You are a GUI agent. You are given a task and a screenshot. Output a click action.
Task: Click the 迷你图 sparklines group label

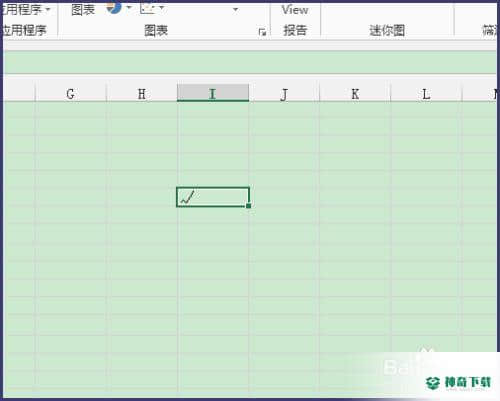coord(387,30)
